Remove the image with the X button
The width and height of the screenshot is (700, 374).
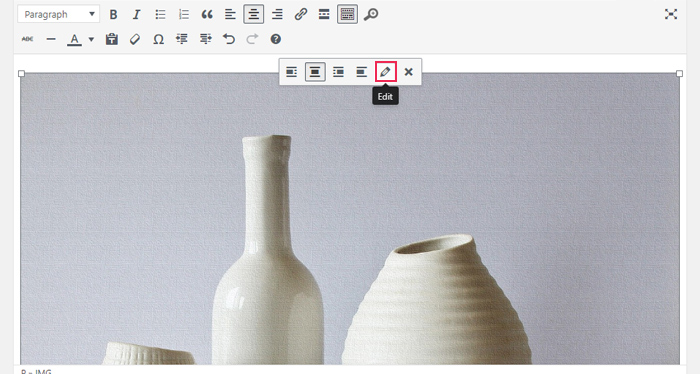(408, 72)
